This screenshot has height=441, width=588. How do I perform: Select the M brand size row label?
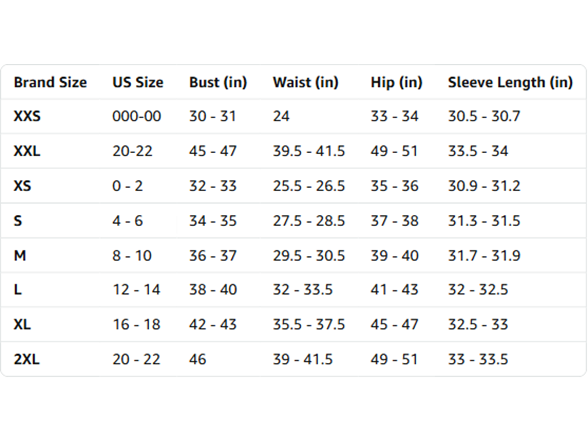coord(20,256)
